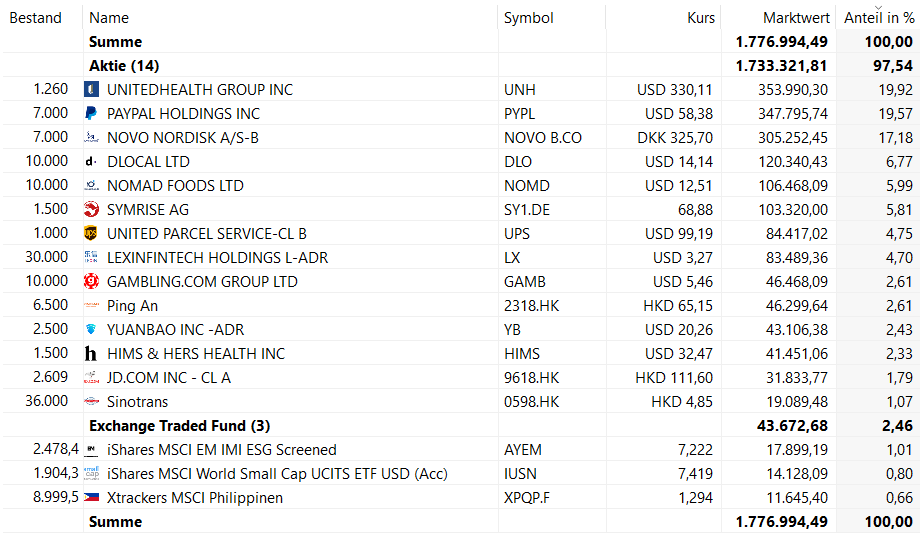The width and height of the screenshot is (920, 533).
Task: Click the Sinotrans logo icon
Action: 91,402
